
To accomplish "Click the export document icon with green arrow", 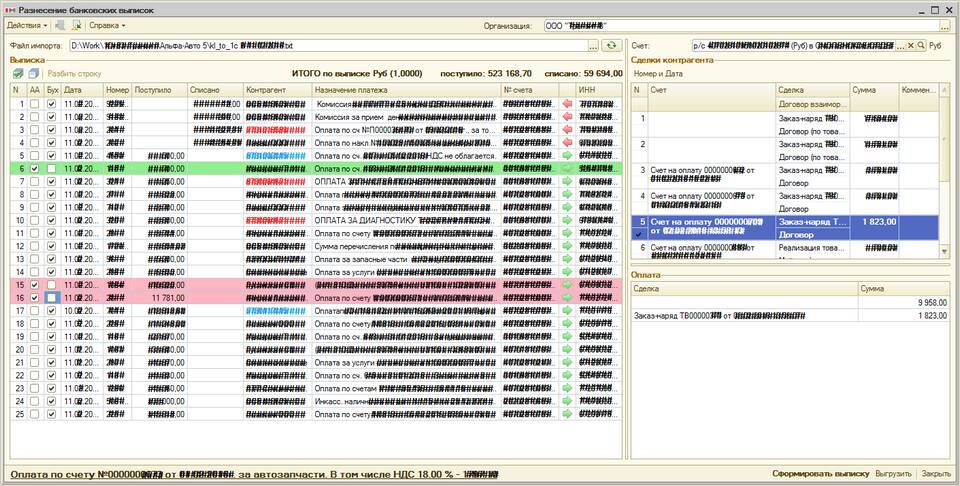I will [77, 25].
